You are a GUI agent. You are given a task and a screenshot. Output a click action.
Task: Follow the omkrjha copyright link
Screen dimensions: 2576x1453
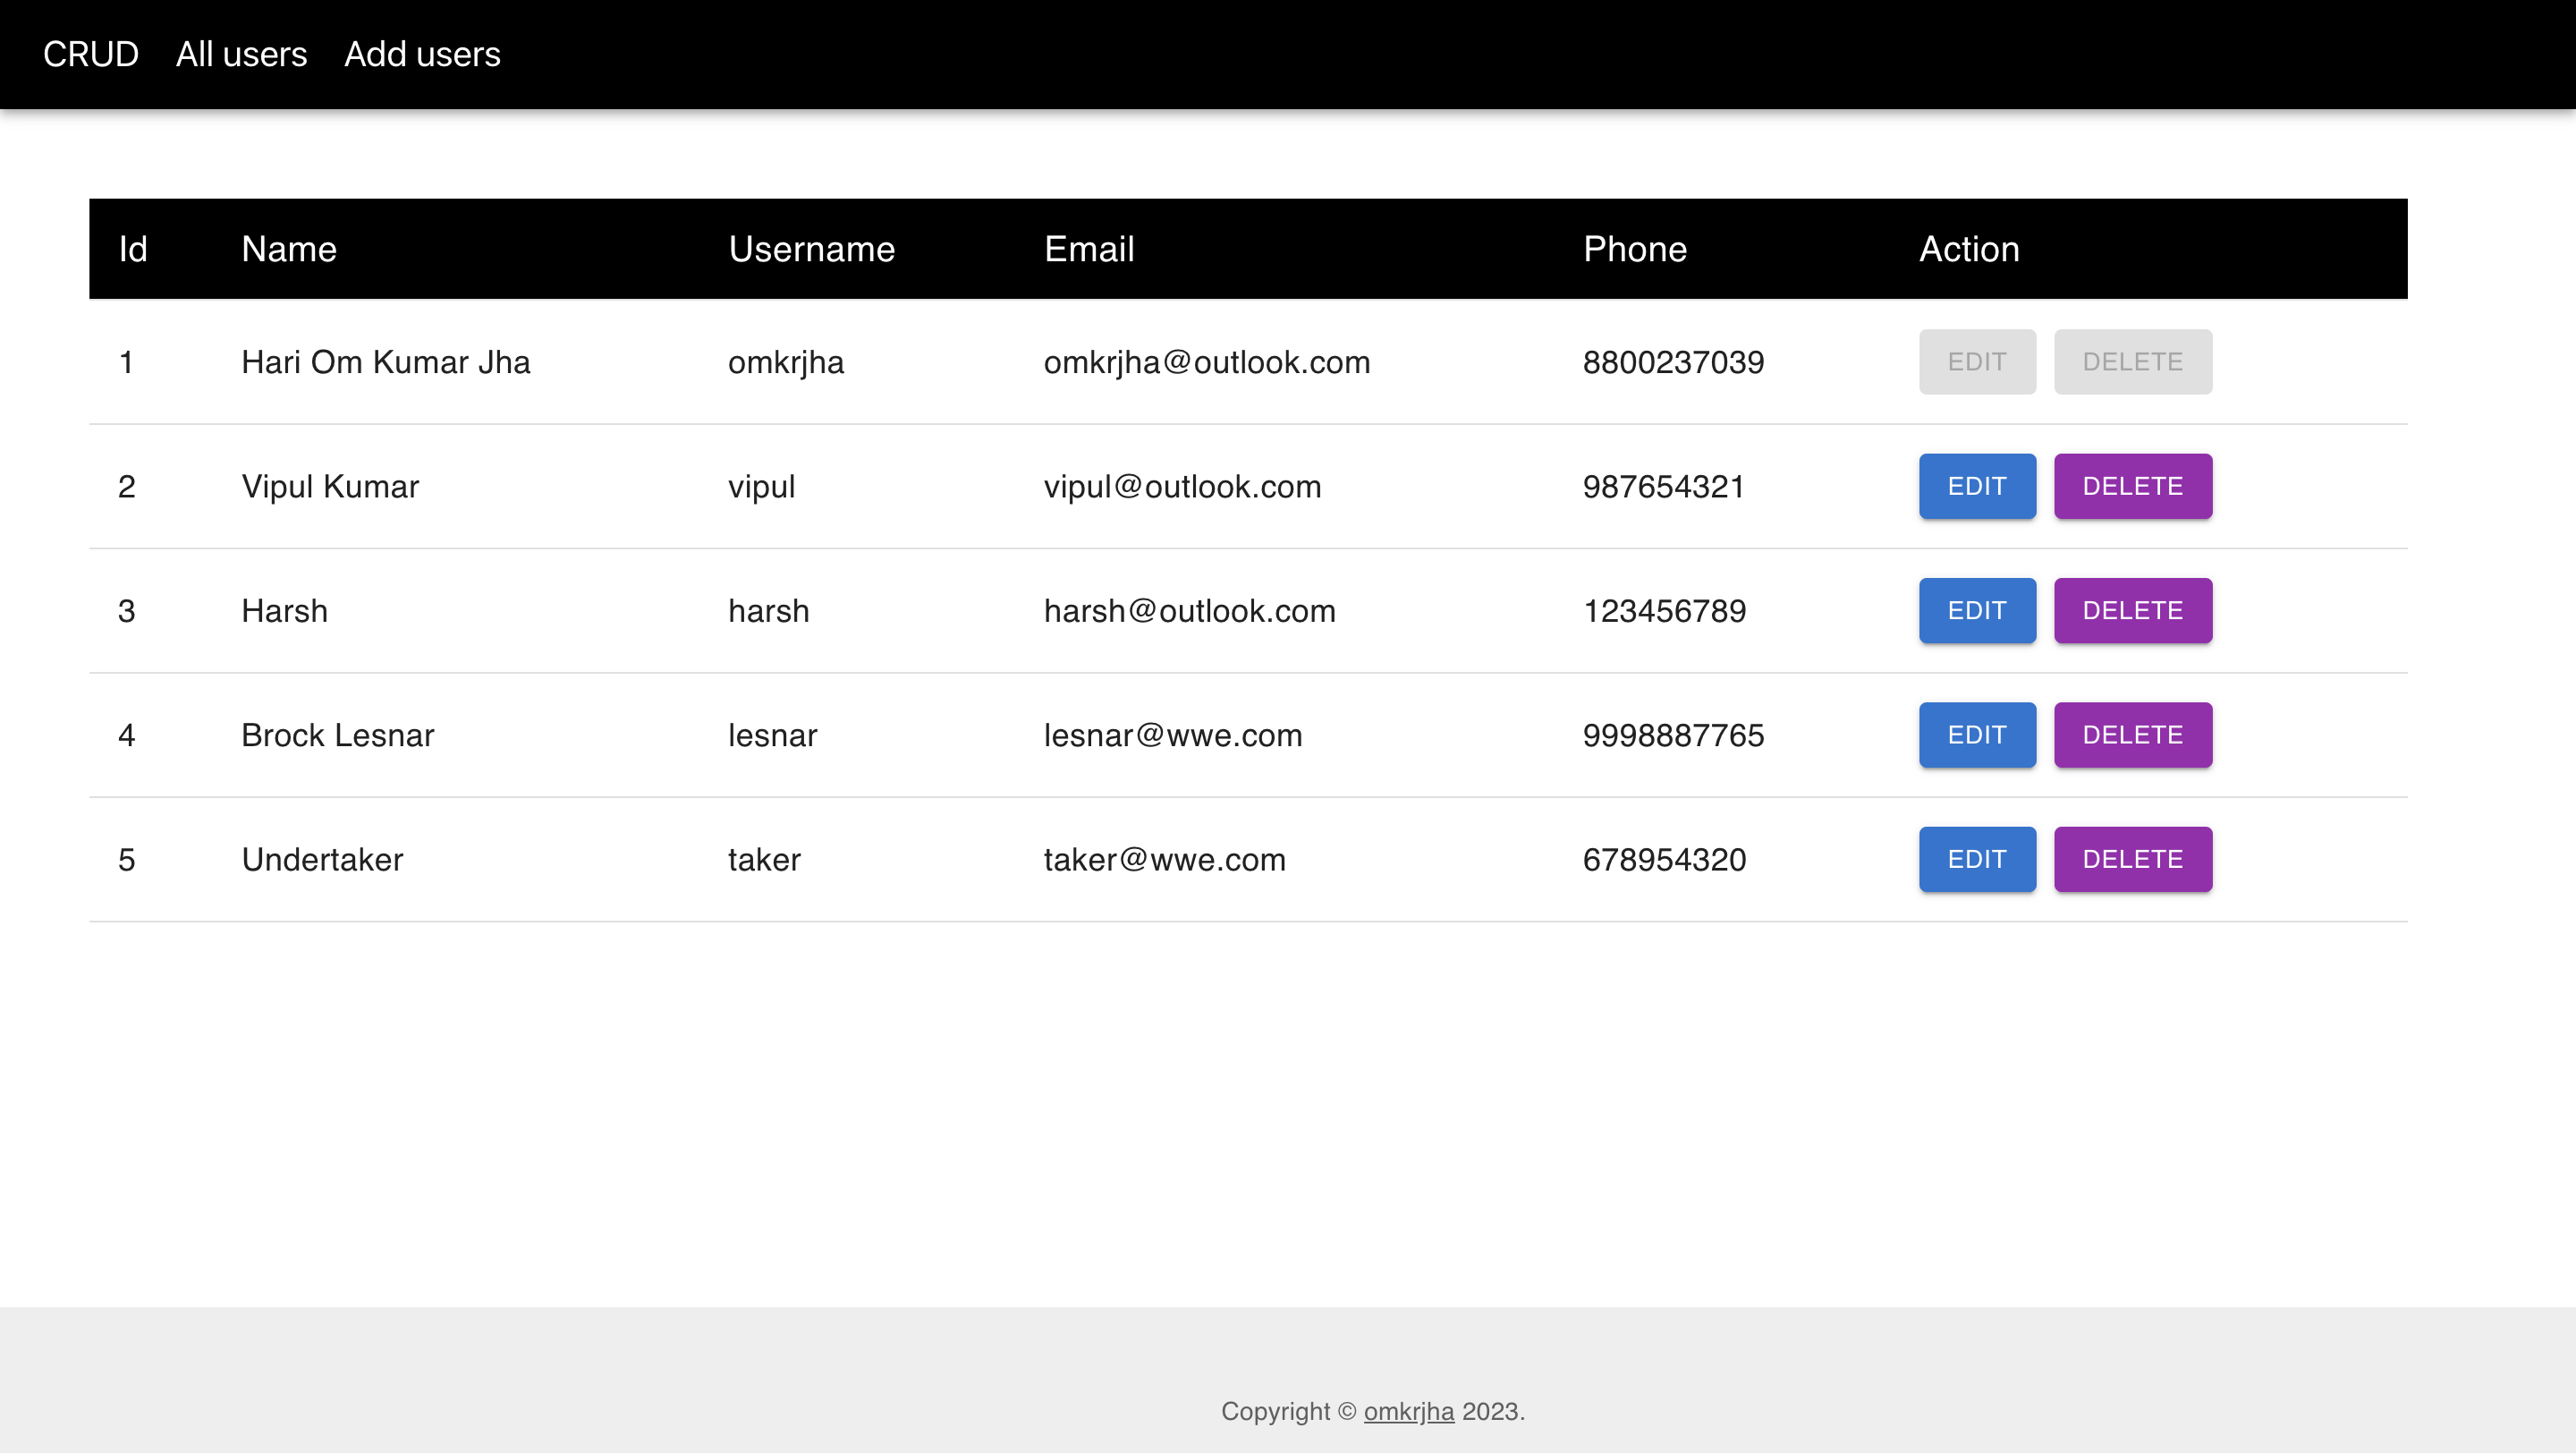tap(1408, 1411)
